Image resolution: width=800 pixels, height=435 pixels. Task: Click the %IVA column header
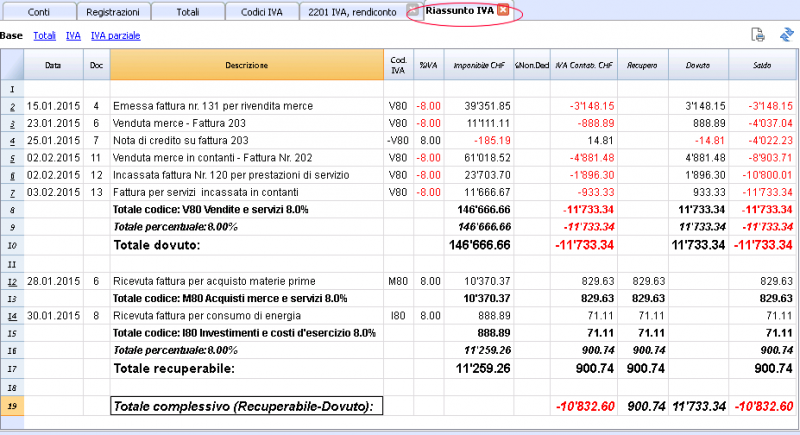click(x=429, y=65)
